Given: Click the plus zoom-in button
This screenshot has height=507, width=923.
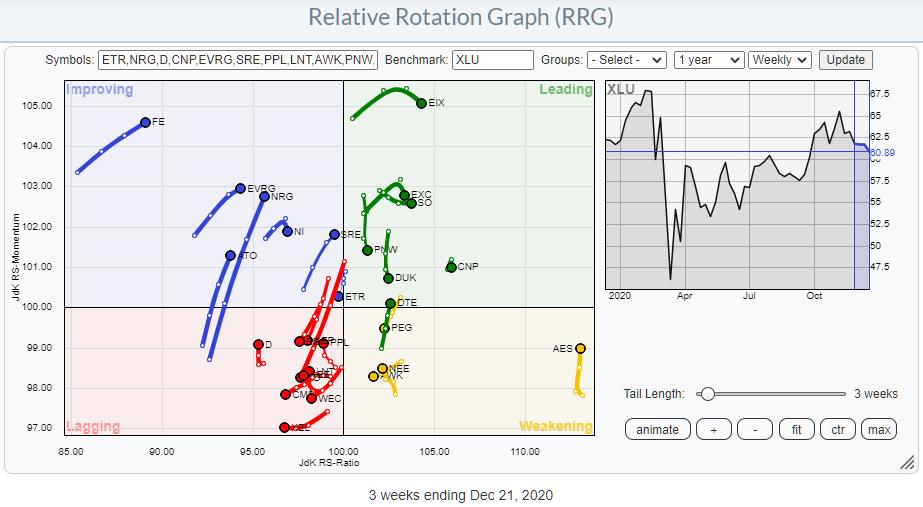Looking at the screenshot, I should 712,429.
